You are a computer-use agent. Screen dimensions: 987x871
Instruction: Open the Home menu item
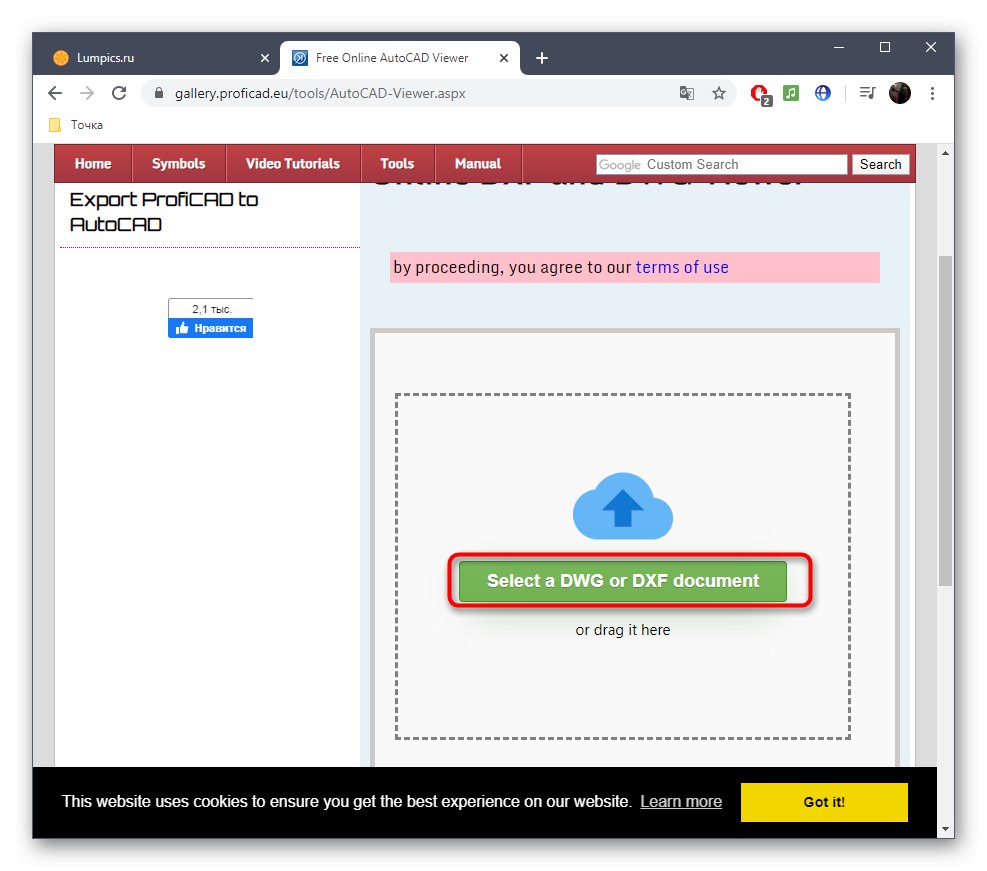(93, 164)
